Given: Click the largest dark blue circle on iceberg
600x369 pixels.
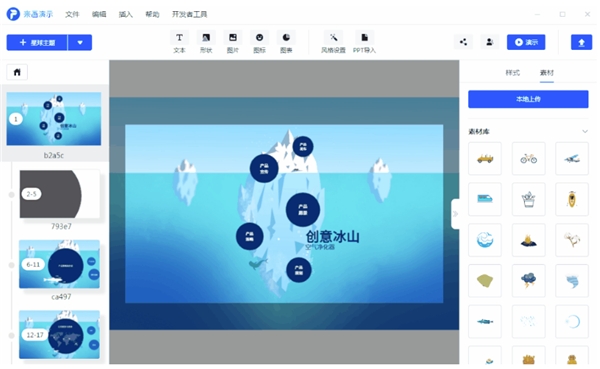Looking at the screenshot, I should (303, 210).
